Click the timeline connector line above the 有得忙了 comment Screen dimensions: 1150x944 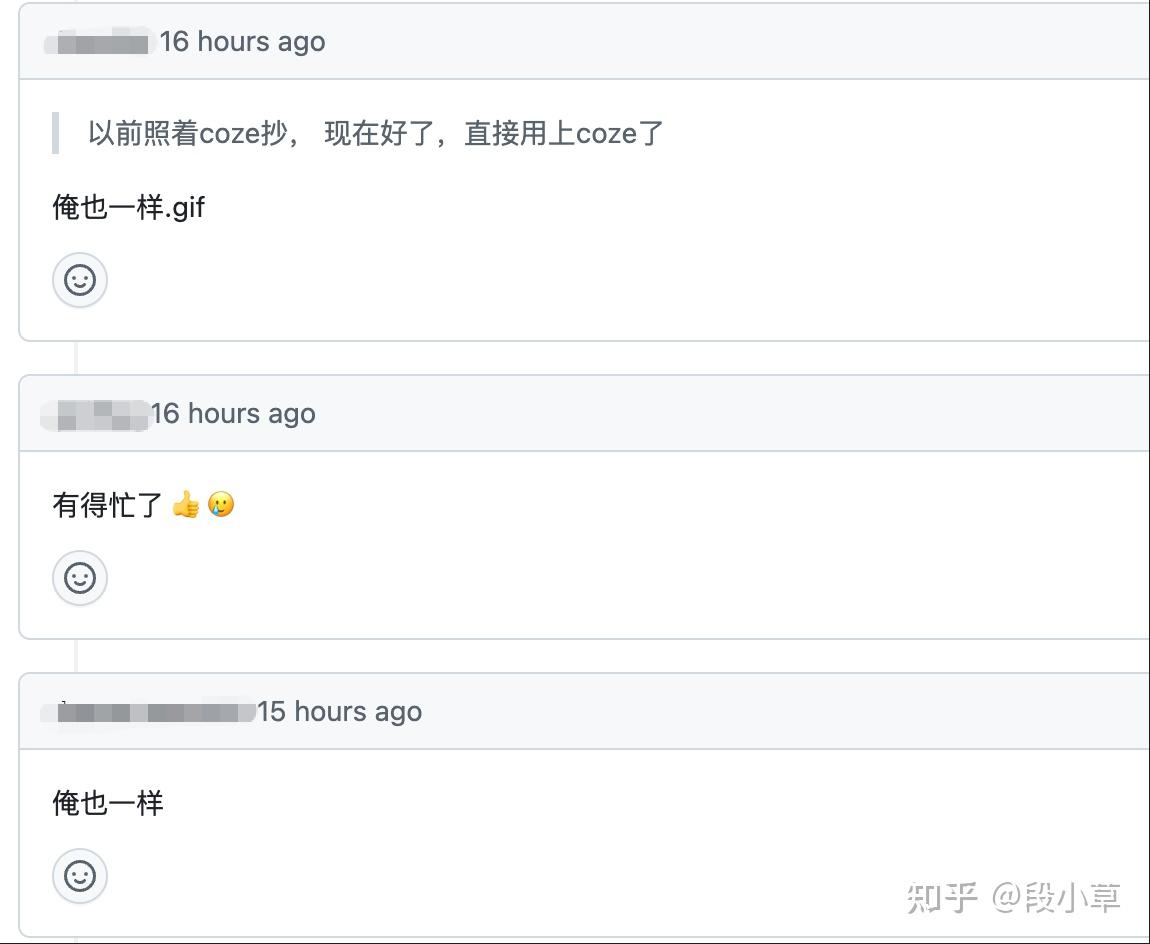tap(76, 358)
